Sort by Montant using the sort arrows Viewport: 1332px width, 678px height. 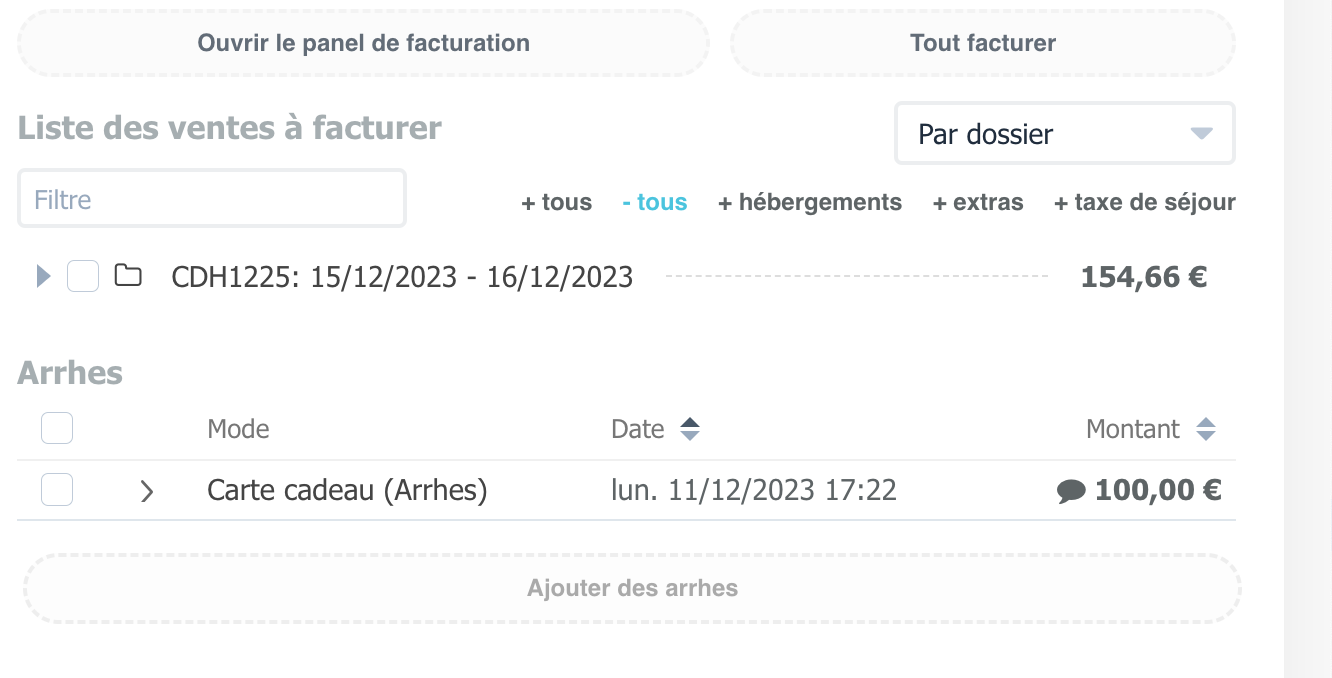(x=1206, y=430)
